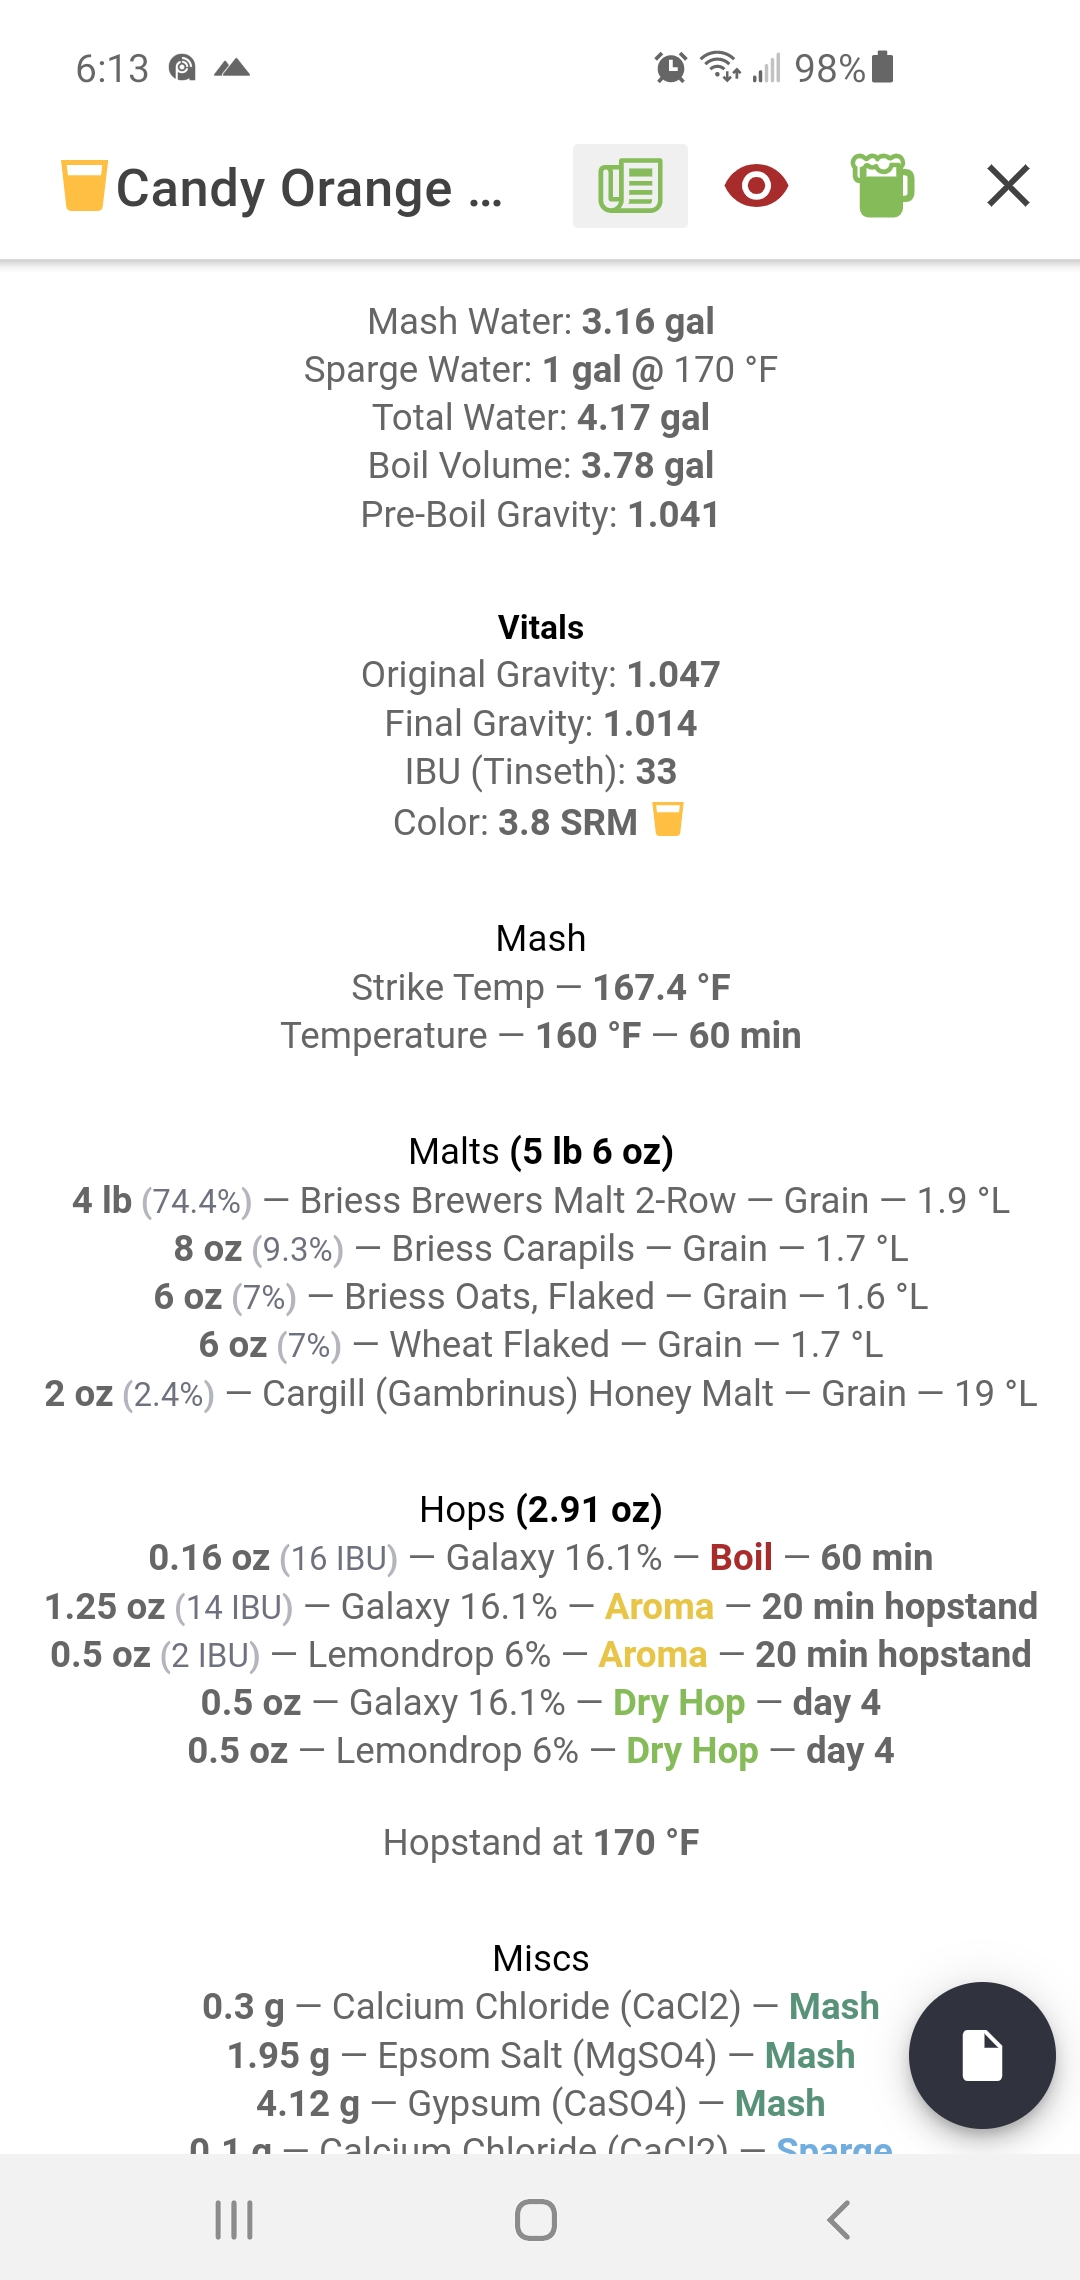This screenshot has width=1080, height=2280.
Task: Tap the yellow glass icon beside title
Action: click(x=84, y=186)
